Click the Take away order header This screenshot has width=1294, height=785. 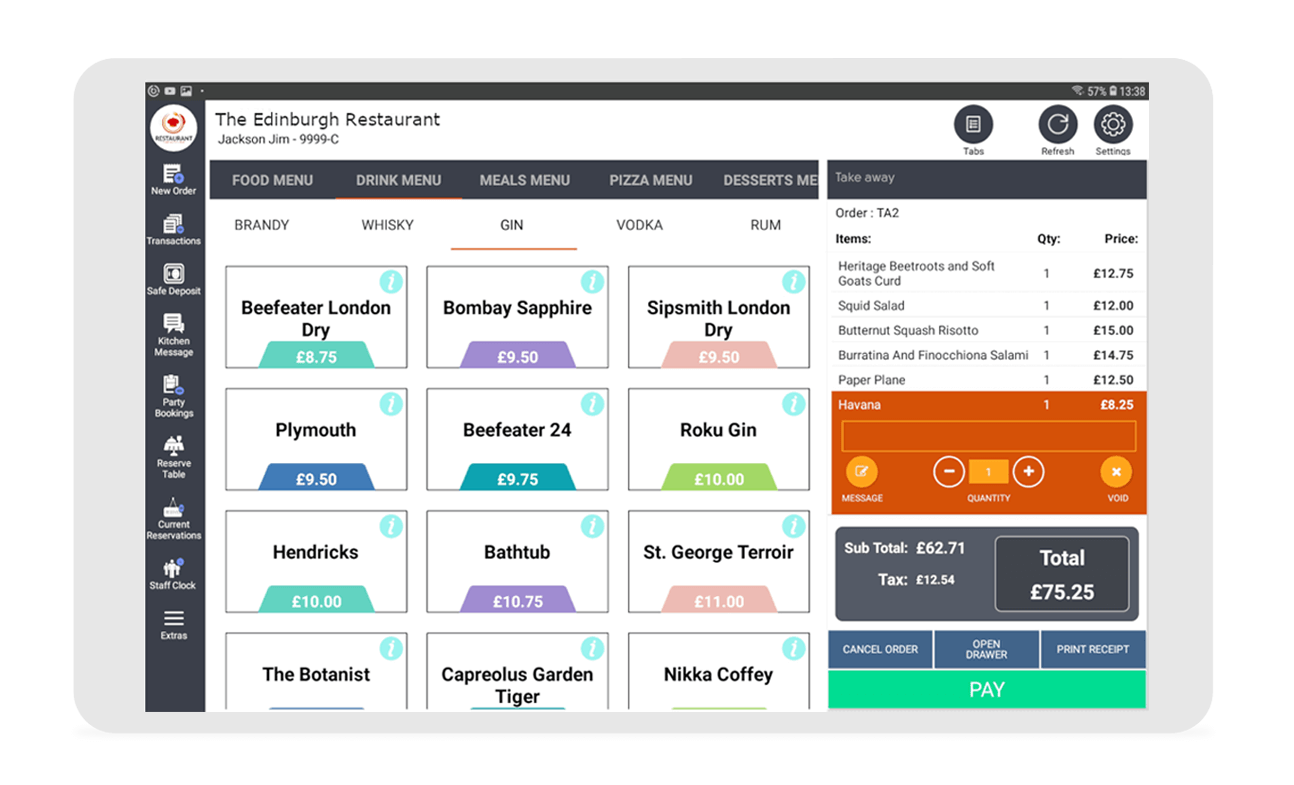987,179
